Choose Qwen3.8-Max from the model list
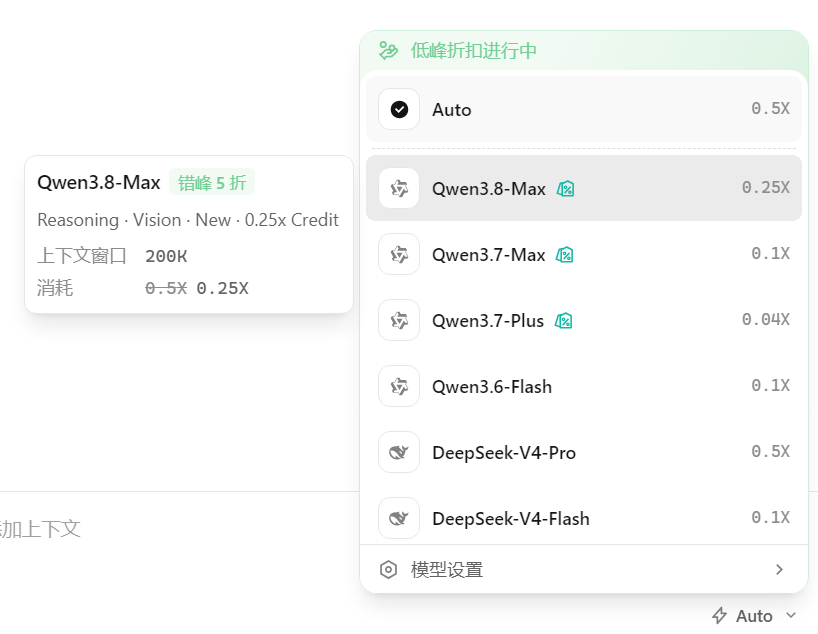818x634 pixels. (x=584, y=188)
